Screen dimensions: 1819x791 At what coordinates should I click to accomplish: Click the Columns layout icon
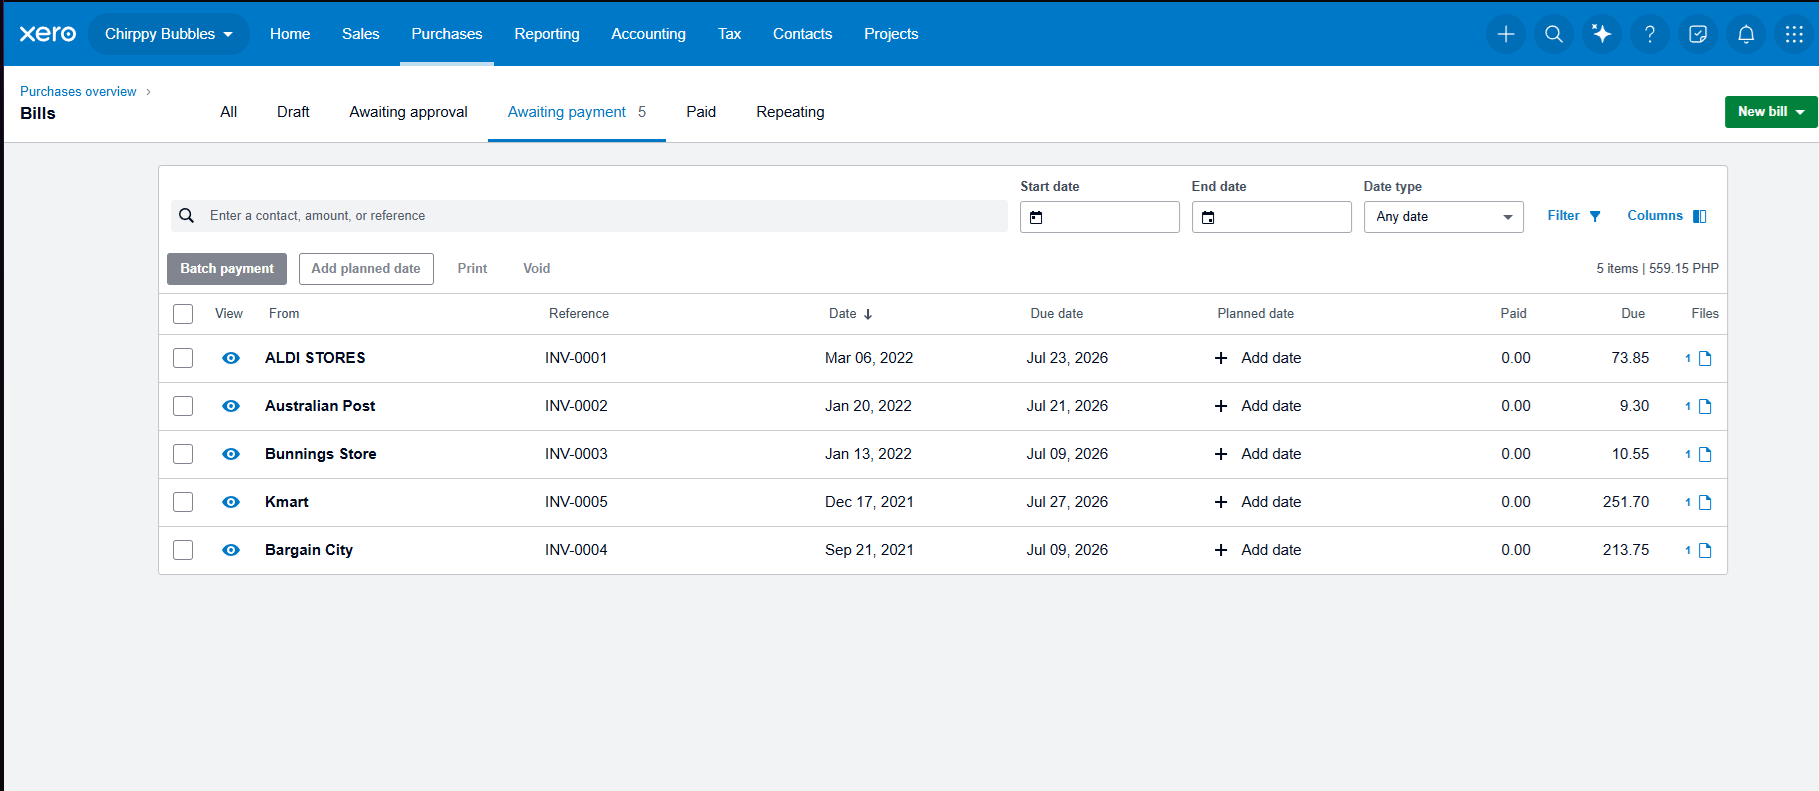pos(1699,216)
